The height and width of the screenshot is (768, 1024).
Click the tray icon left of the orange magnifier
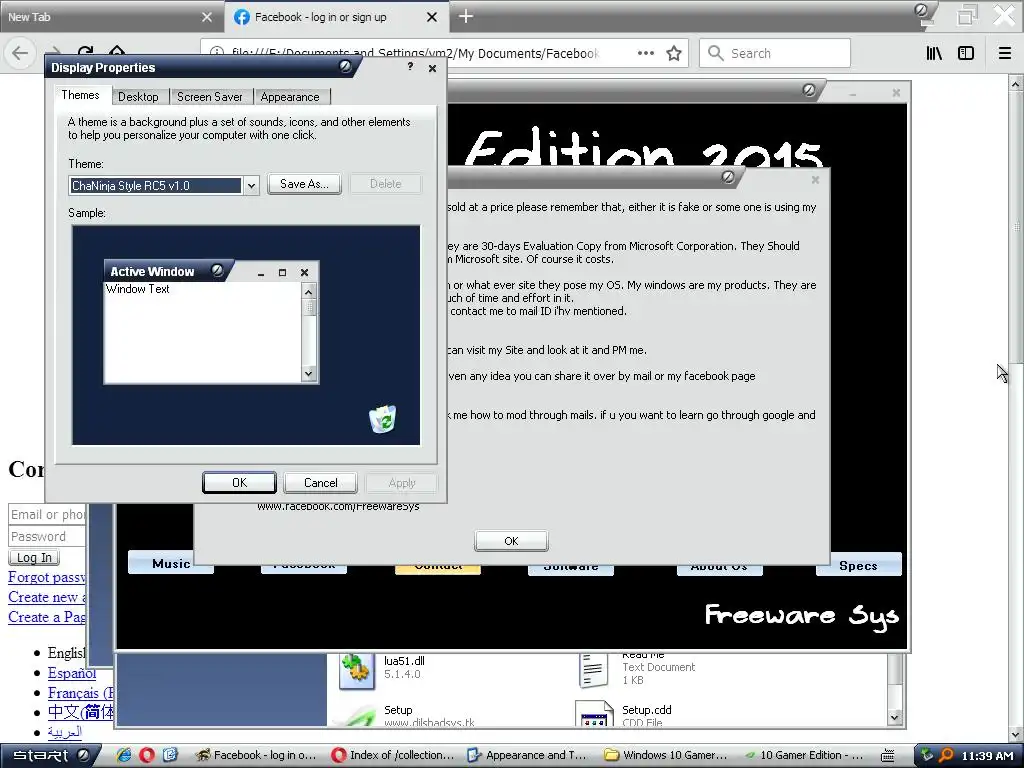coord(927,755)
